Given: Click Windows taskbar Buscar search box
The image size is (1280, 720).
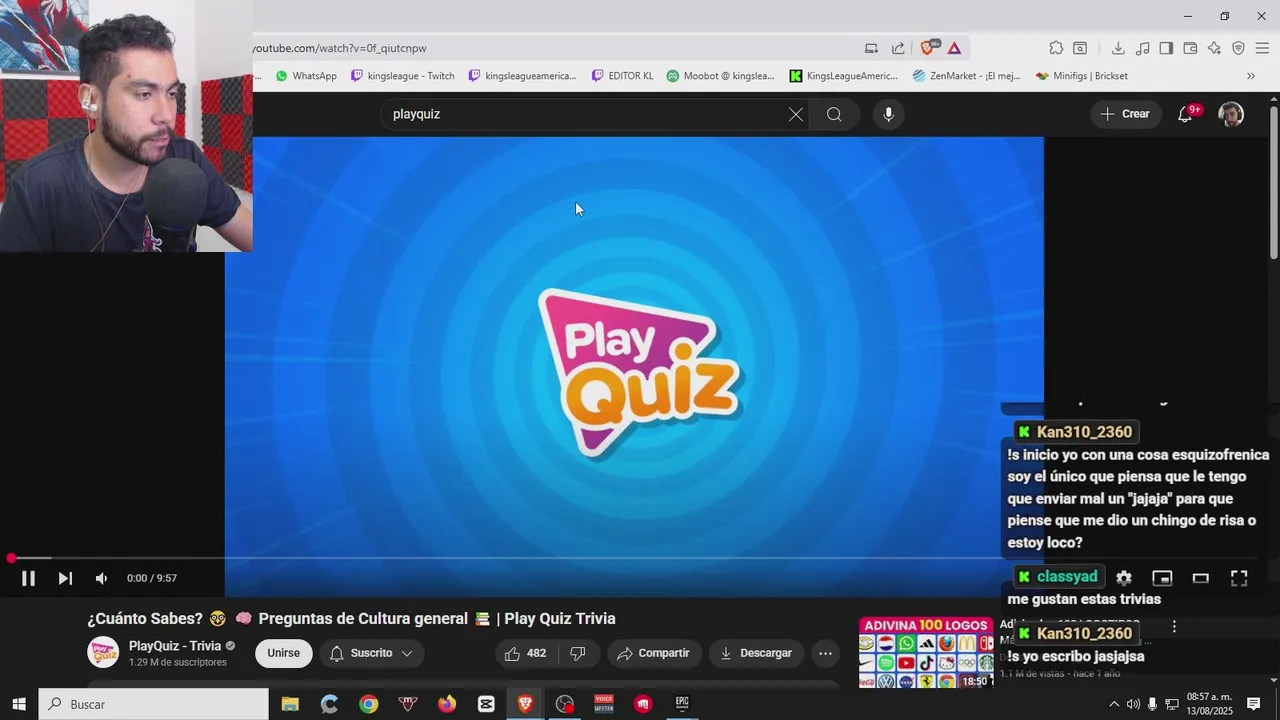Looking at the screenshot, I should coord(154,704).
